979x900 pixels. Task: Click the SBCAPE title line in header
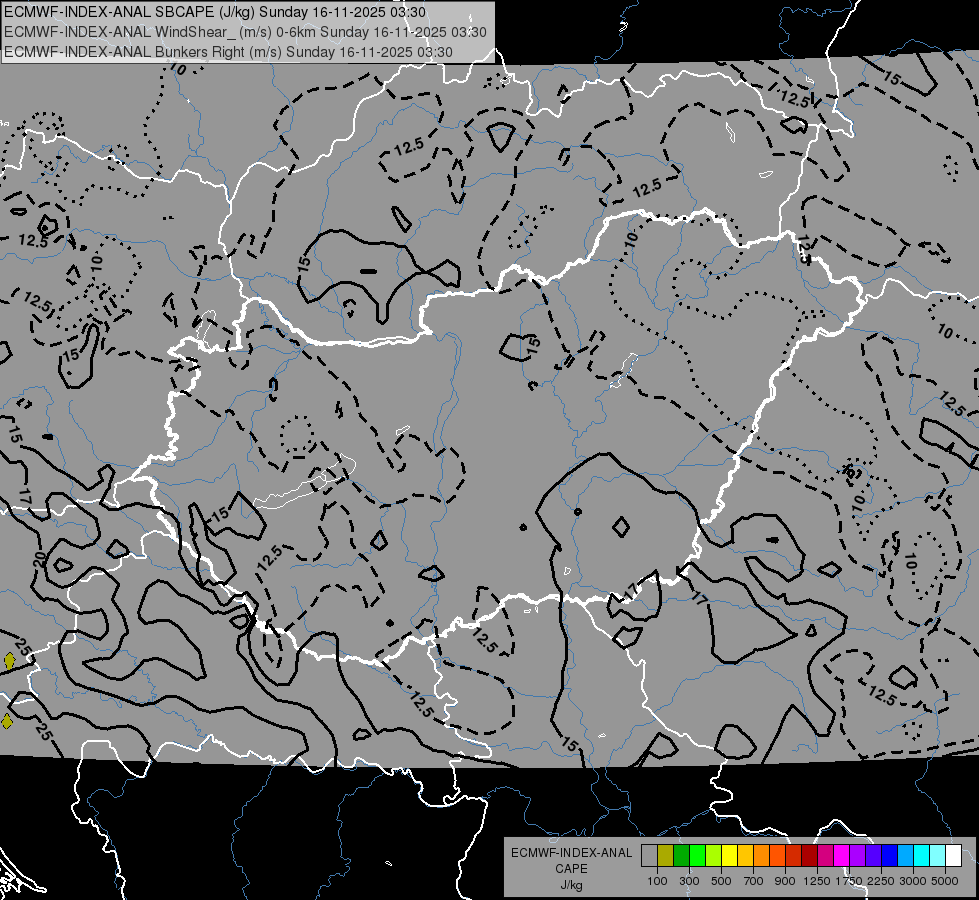click(215, 12)
